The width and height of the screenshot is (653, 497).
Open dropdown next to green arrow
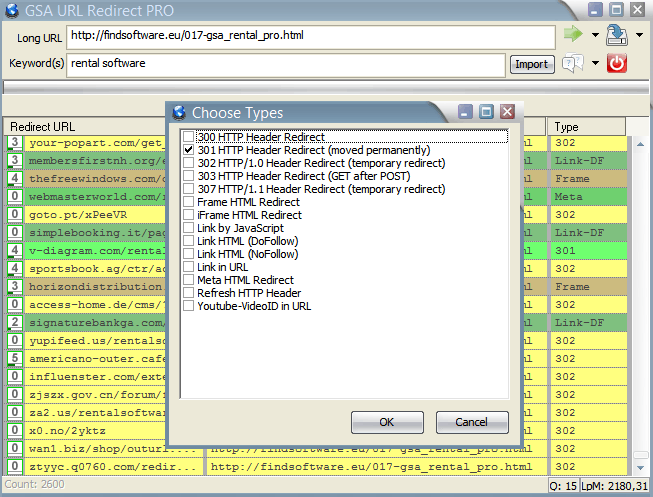596,35
